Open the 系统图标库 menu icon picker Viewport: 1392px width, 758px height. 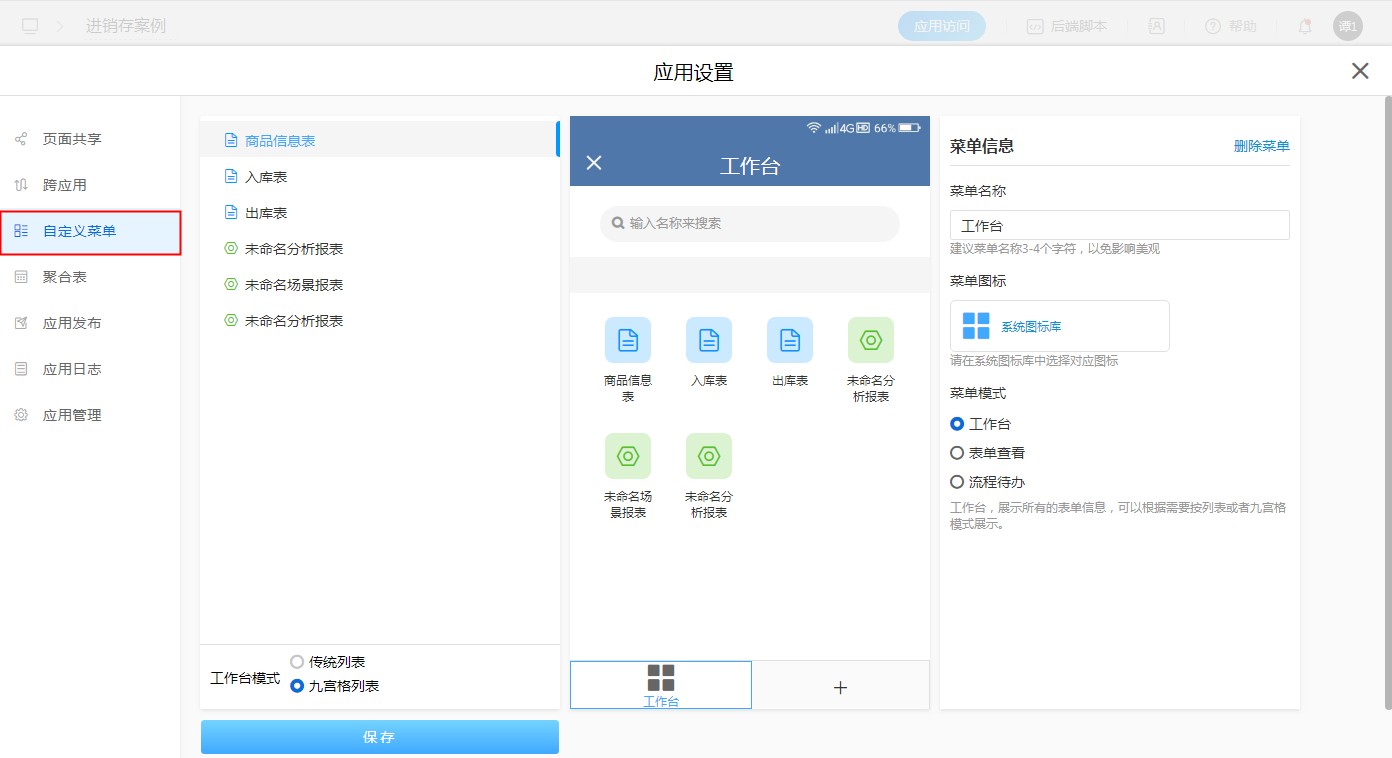click(x=1059, y=326)
